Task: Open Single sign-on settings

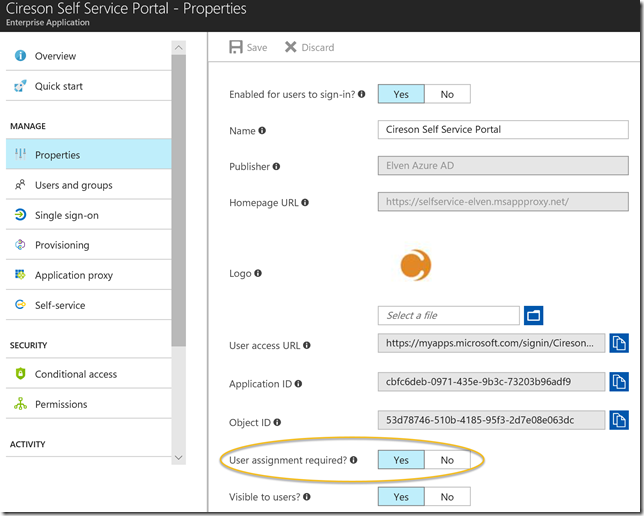Action: tap(88, 215)
